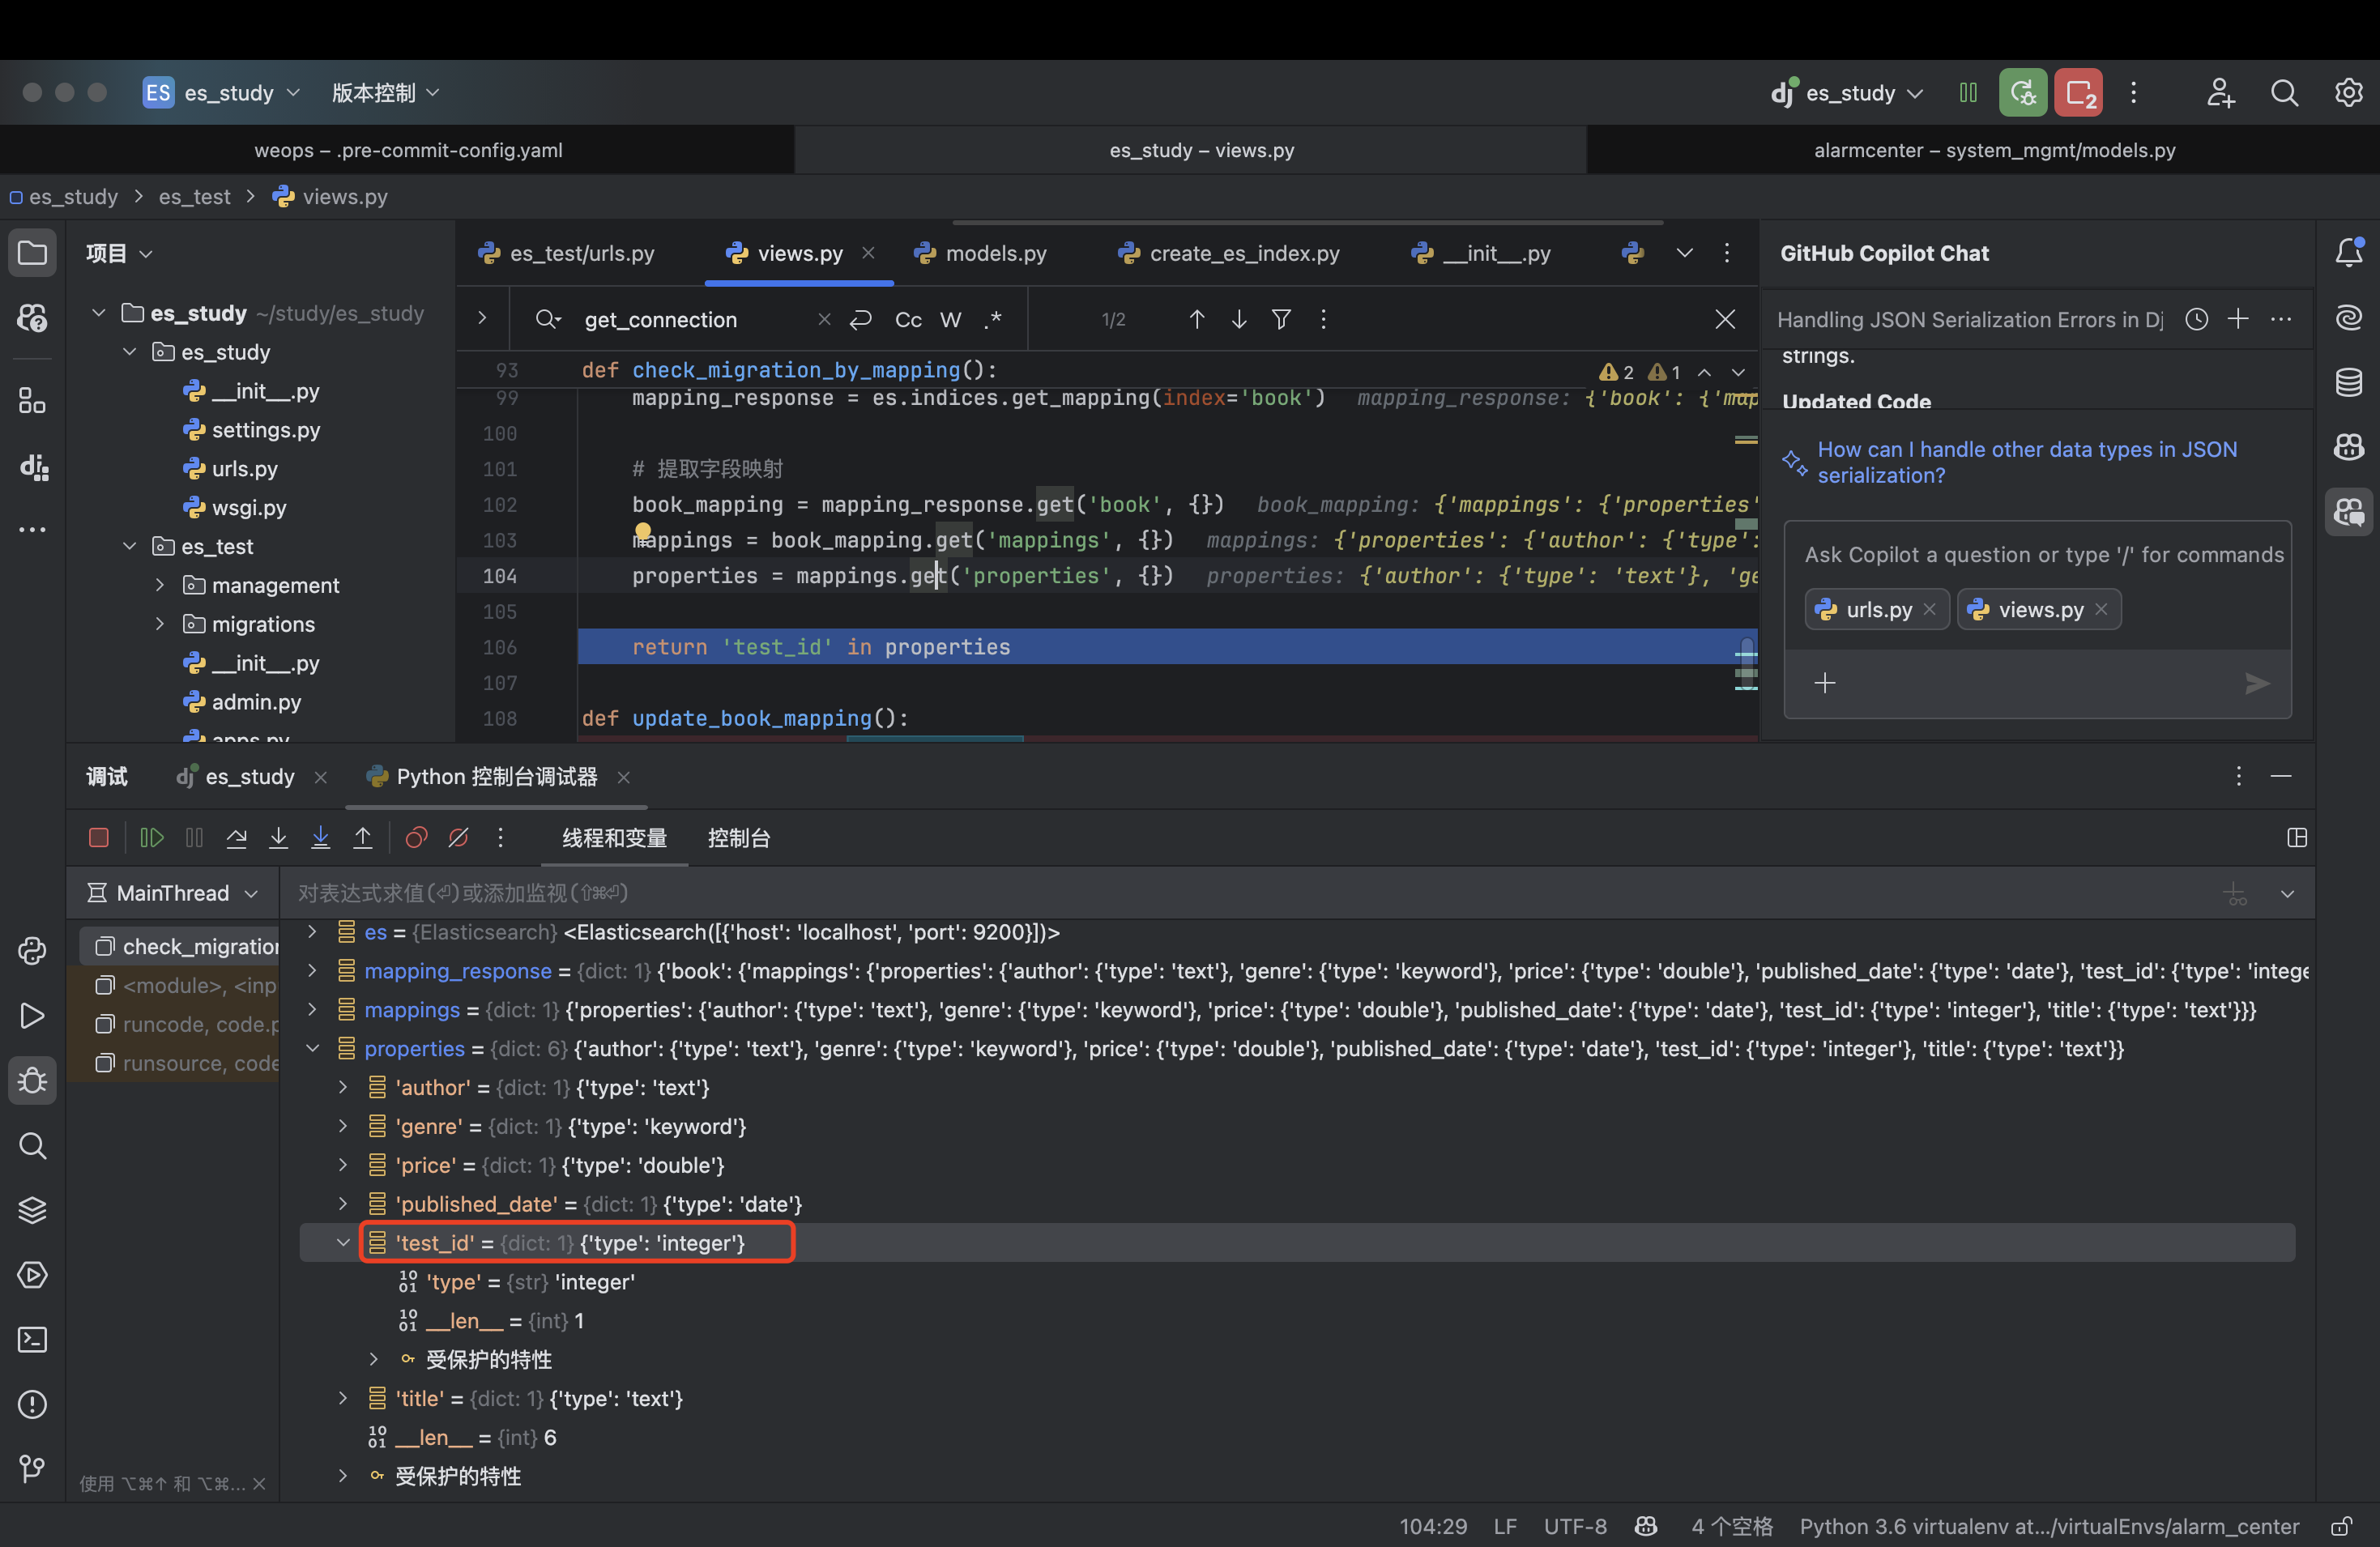This screenshot has width=2380, height=1547.
Task: Toggle match case Cc in search
Action: coord(908,320)
